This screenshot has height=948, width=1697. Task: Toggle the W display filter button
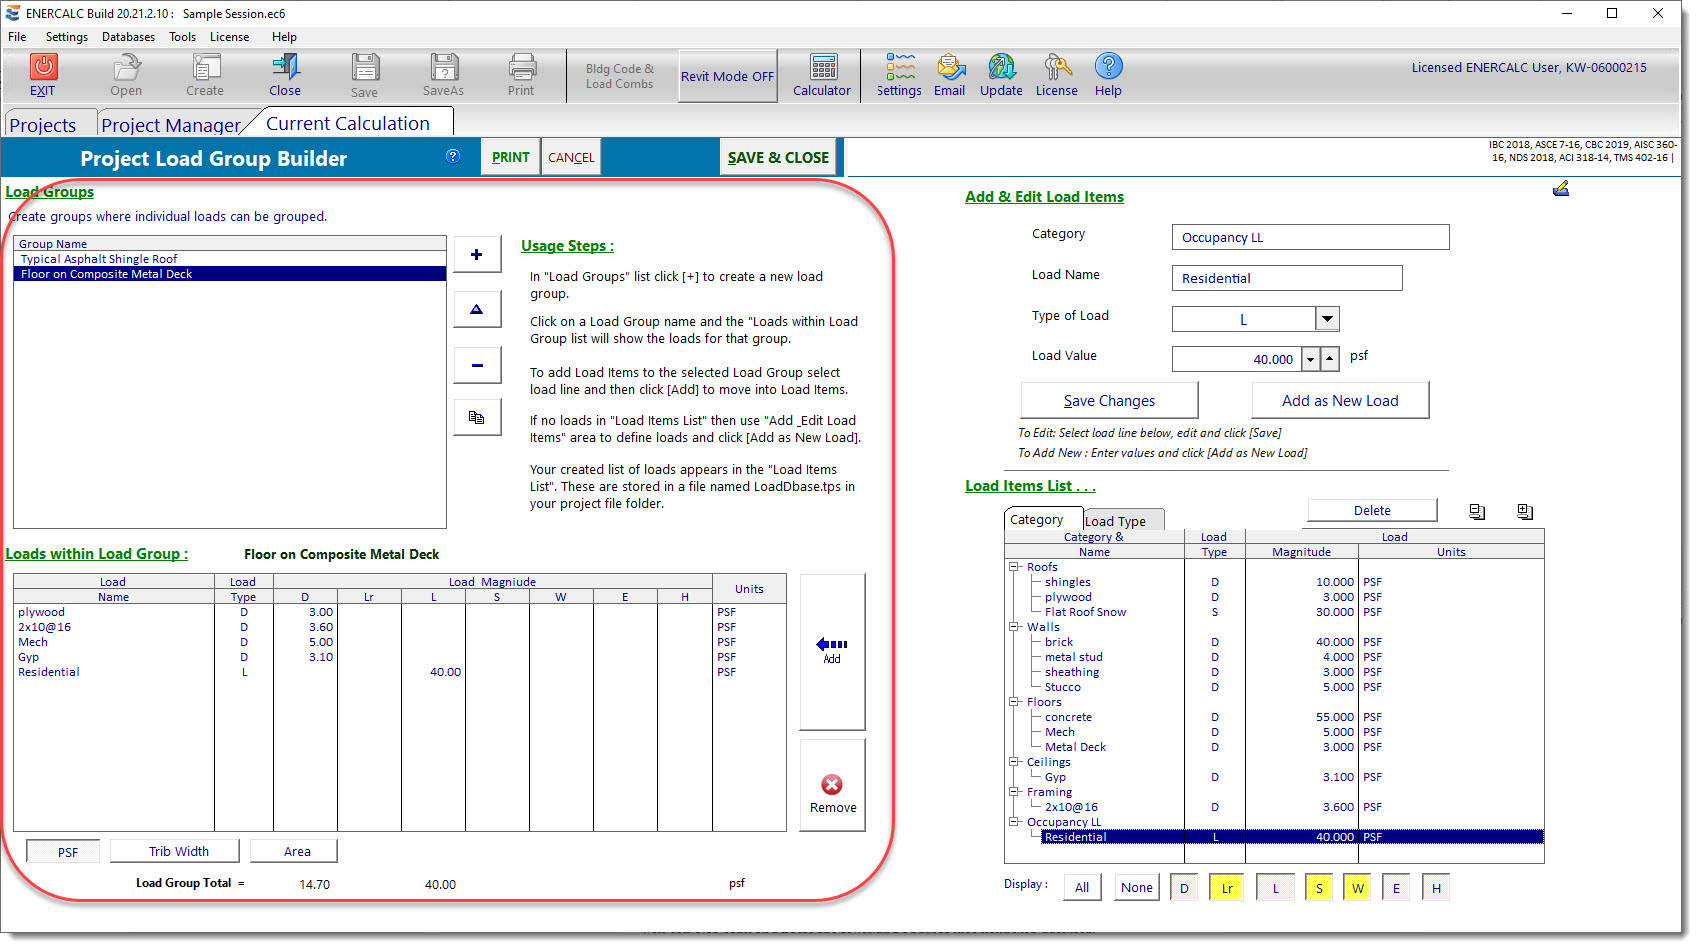(x=1357, y=888)
